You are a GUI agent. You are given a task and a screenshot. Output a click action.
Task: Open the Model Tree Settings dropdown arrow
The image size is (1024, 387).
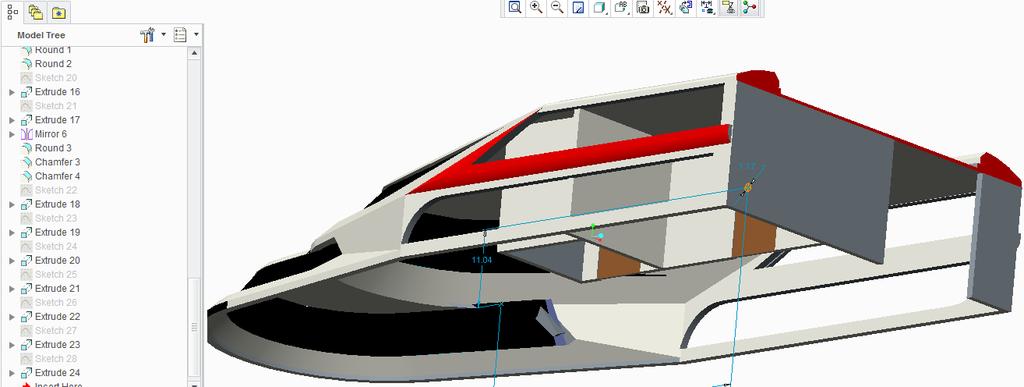pos(163,35)
